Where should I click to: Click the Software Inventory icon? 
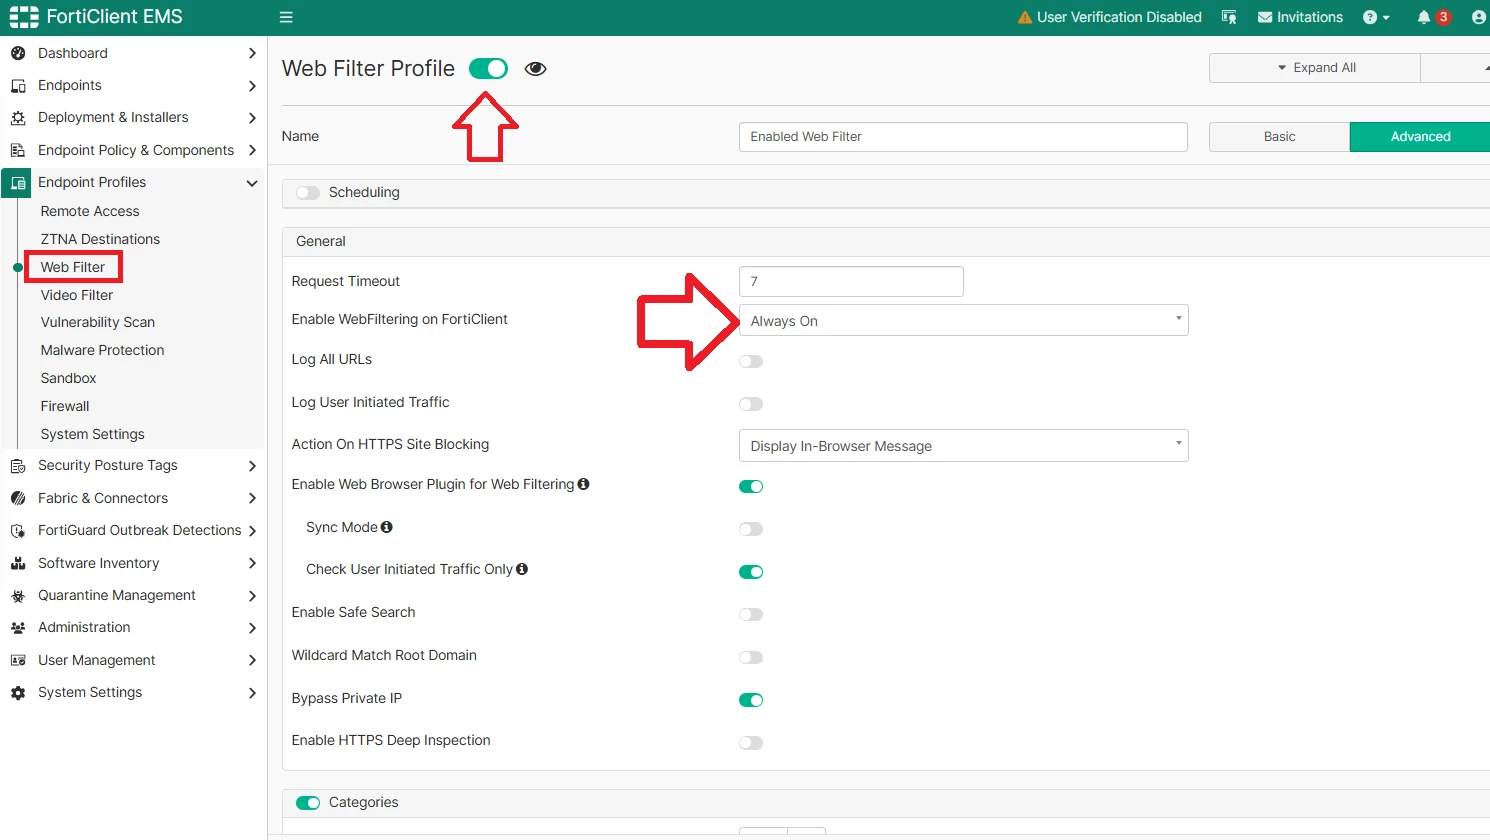click(18, 563)
